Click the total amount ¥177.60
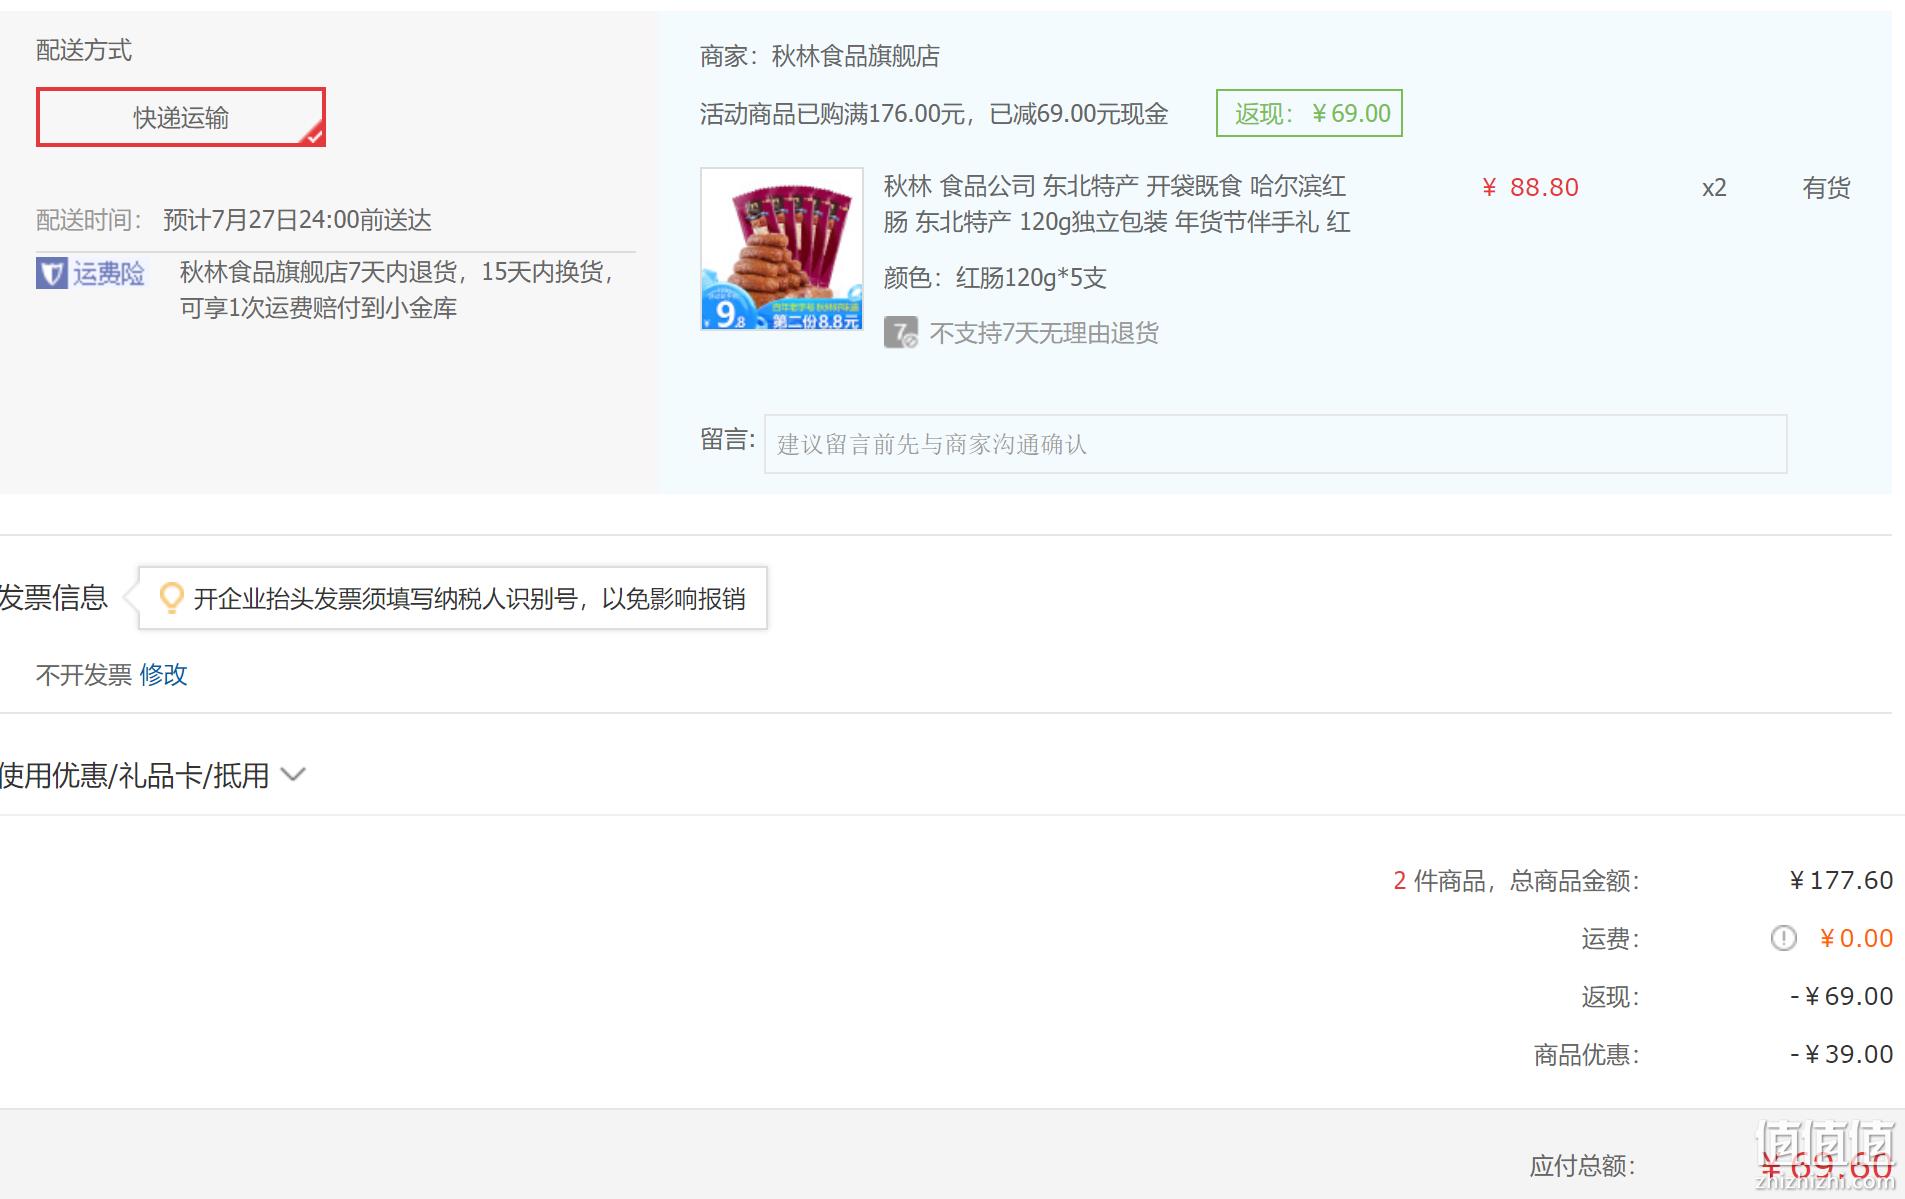 point(1841,880)
